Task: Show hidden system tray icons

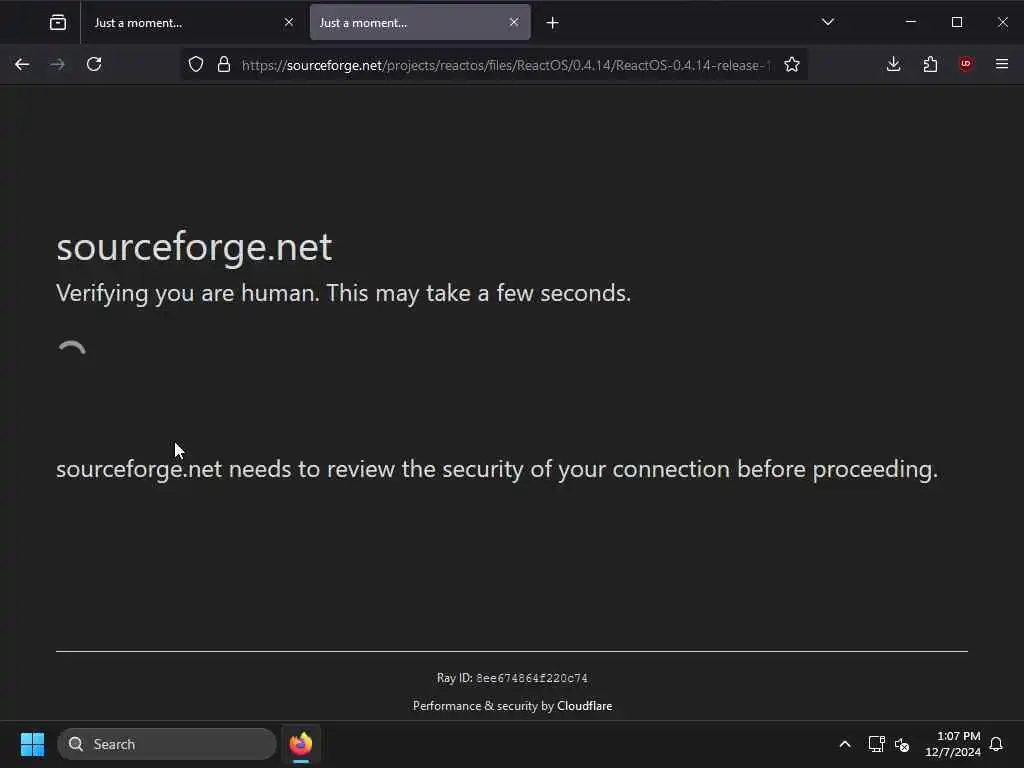Action: (845, 744)
